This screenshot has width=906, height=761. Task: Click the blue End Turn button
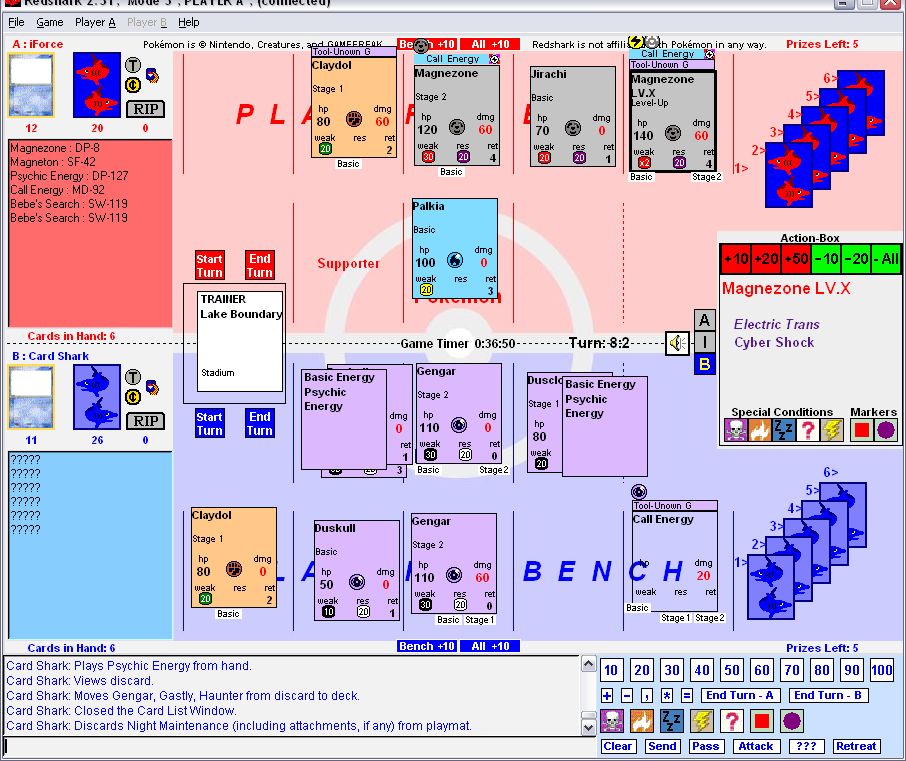tap(259, 424)
